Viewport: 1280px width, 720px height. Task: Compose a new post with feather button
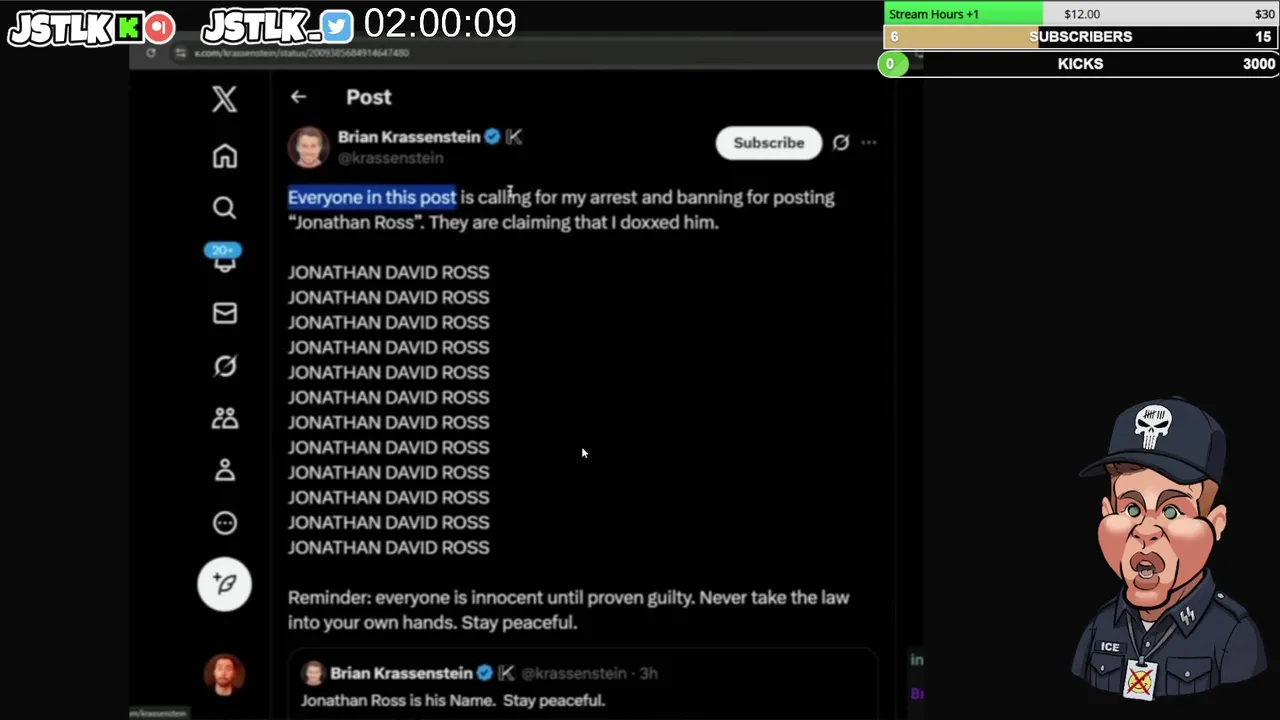coord(224,584)
